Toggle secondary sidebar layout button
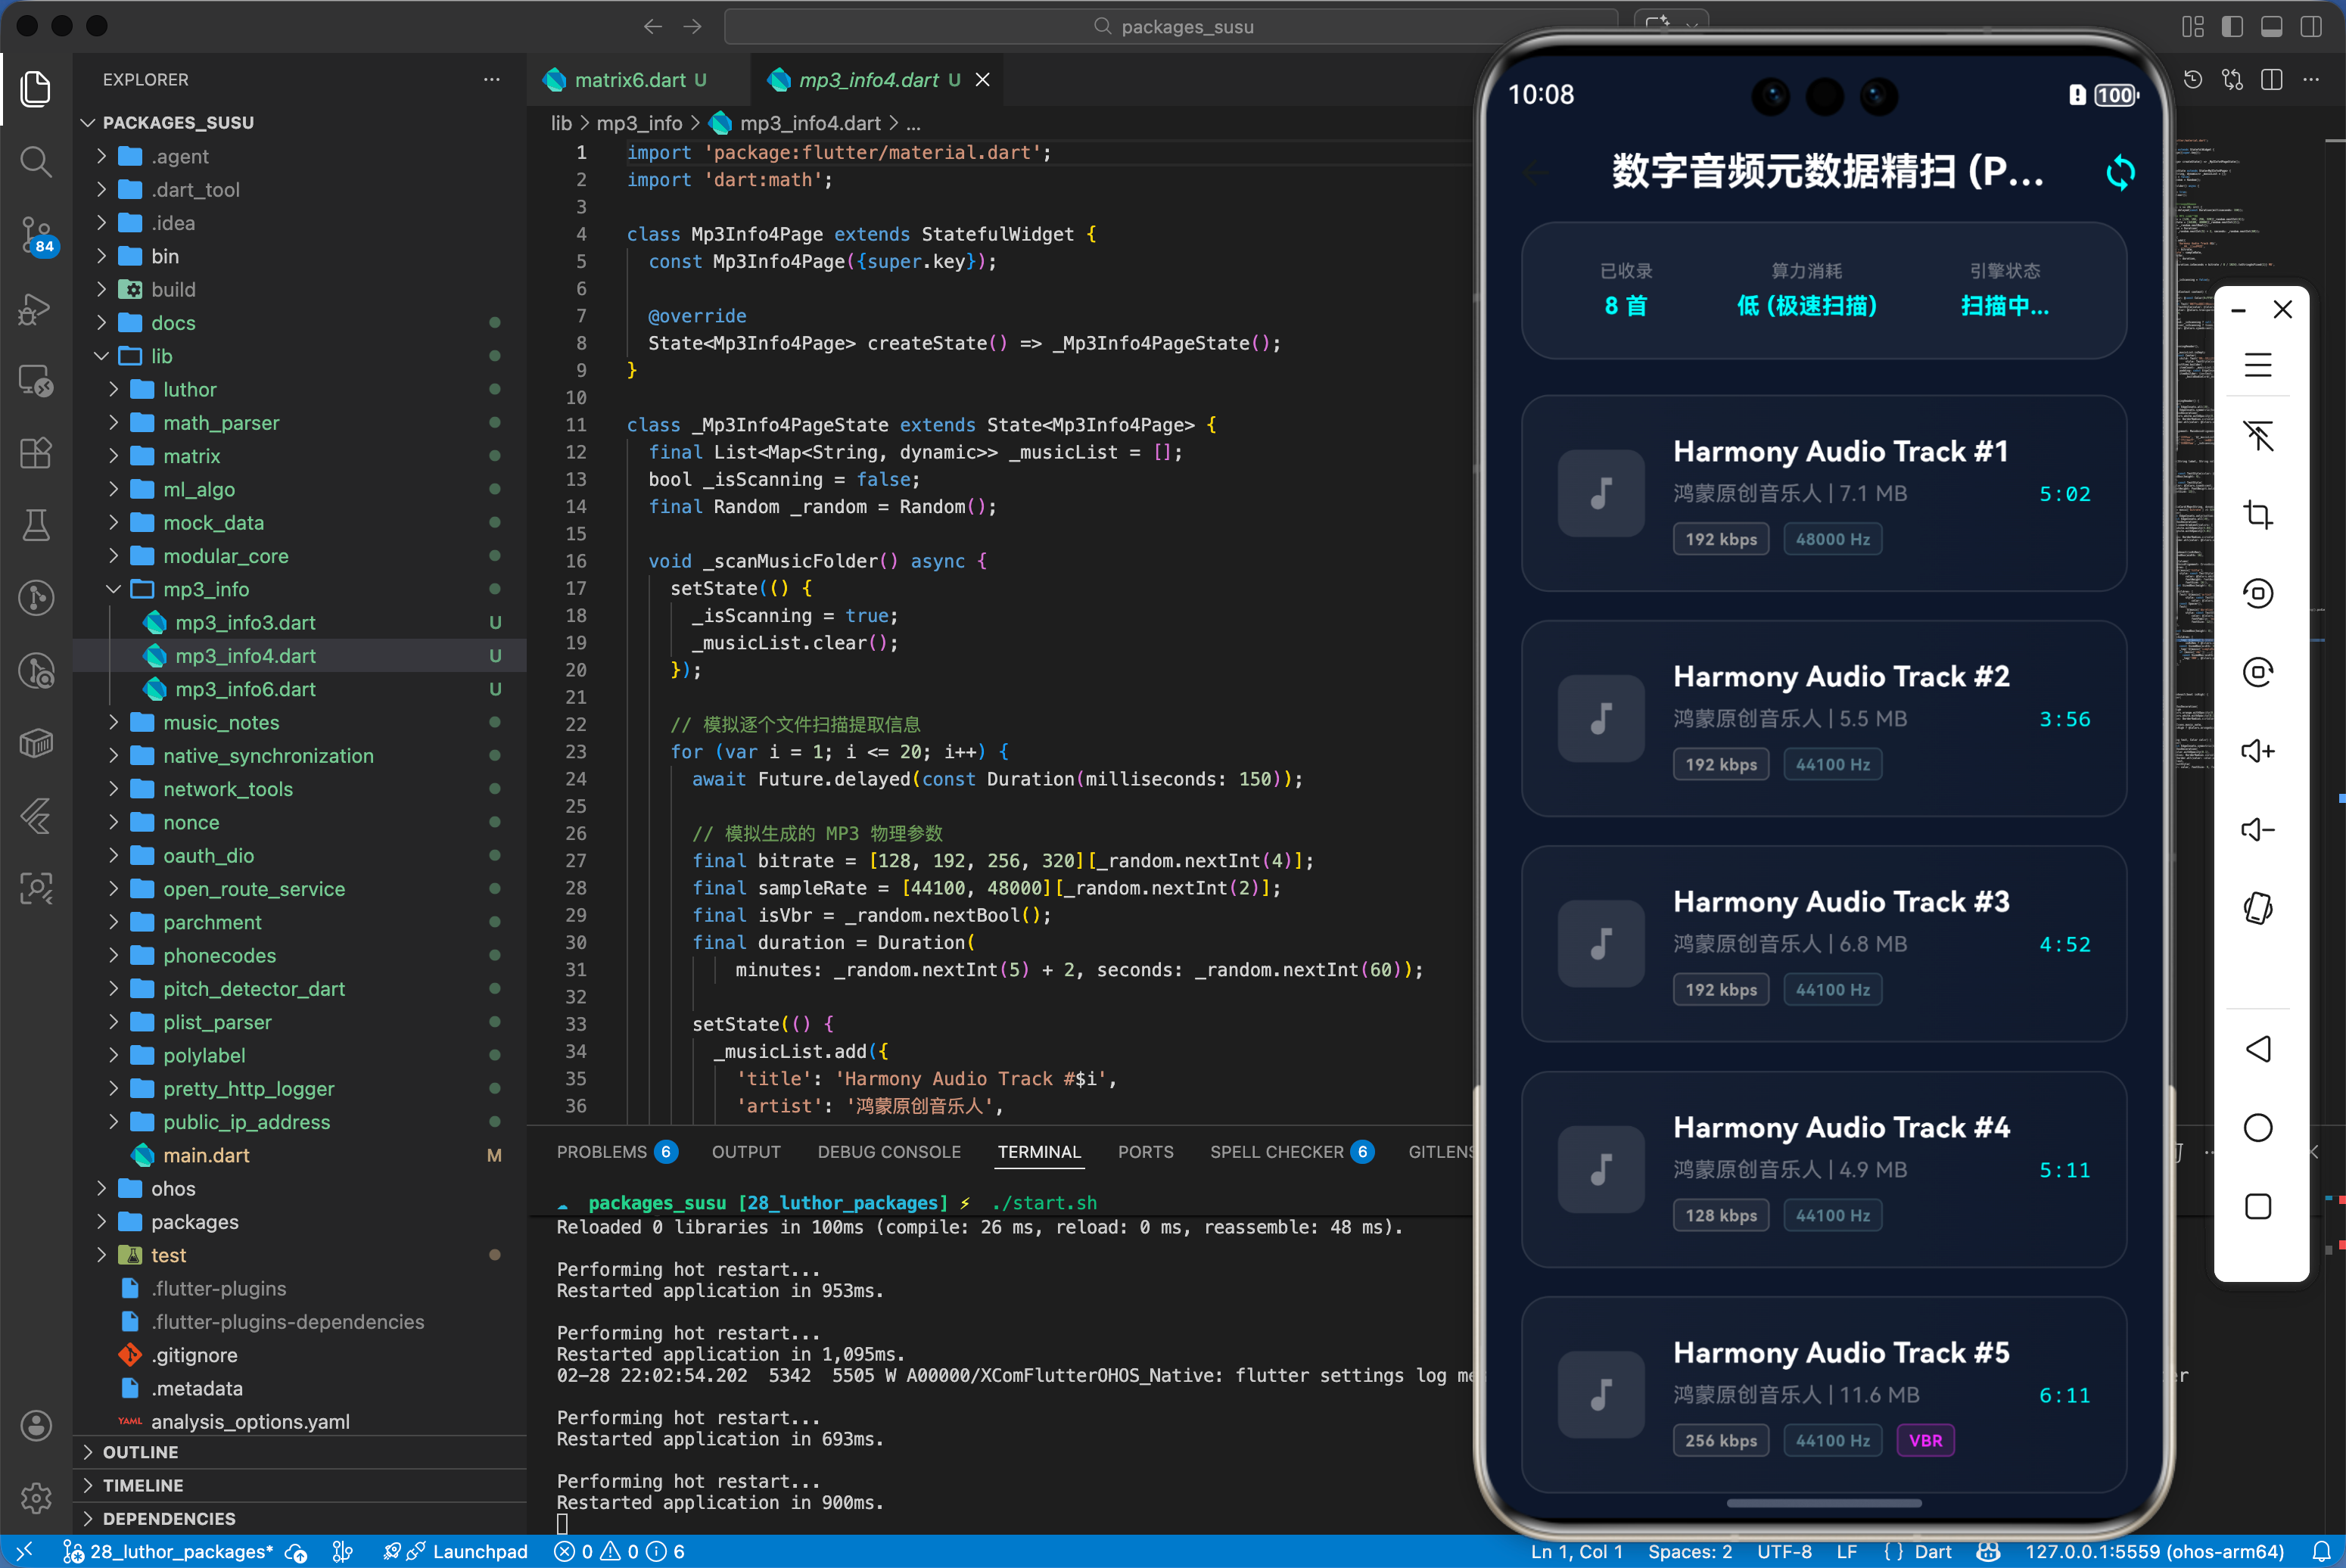Viewport: 2346px width, 1568px height. [x=2311, y=27]
